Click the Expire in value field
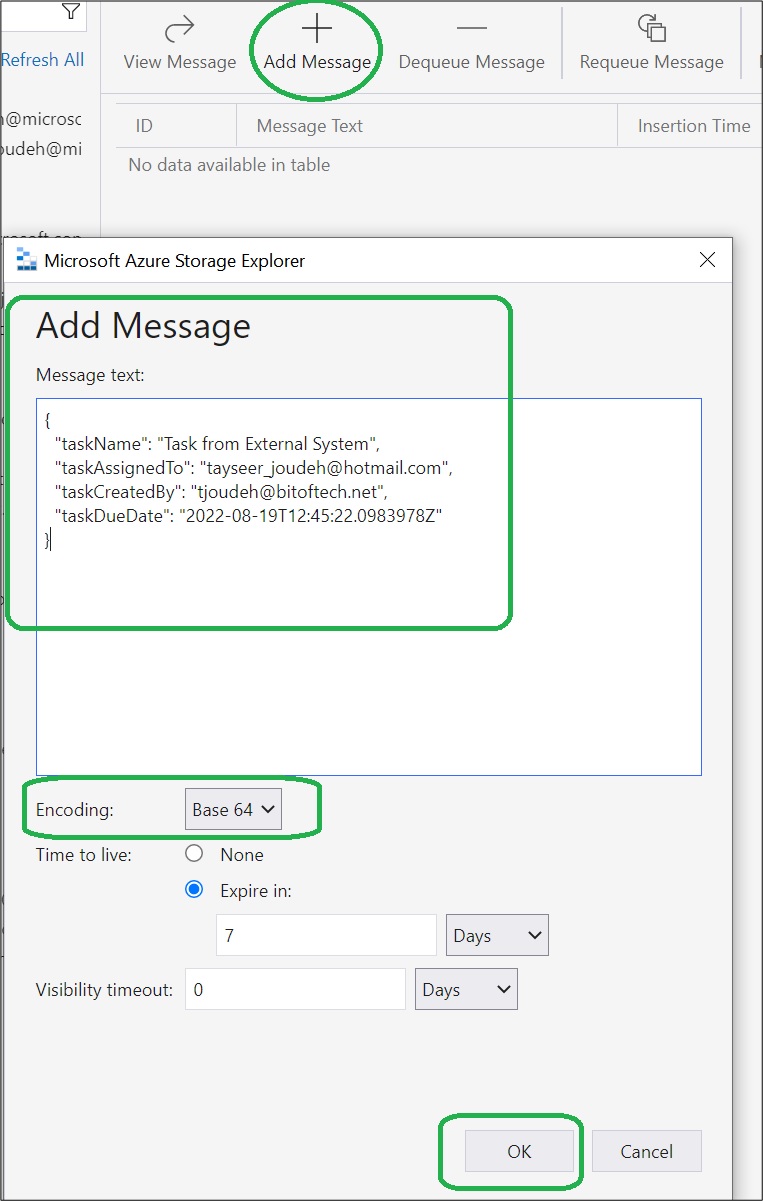This screenshot has height=1201, width=763. coord(326,935)
